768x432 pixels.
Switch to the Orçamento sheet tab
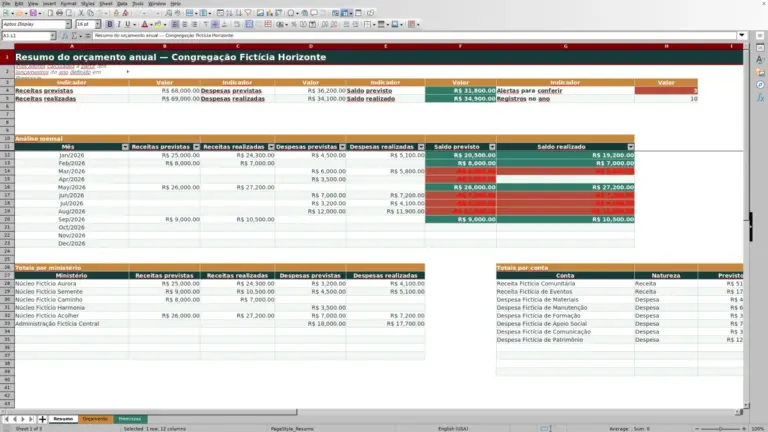pyautogui.click(x=95, y=419)
